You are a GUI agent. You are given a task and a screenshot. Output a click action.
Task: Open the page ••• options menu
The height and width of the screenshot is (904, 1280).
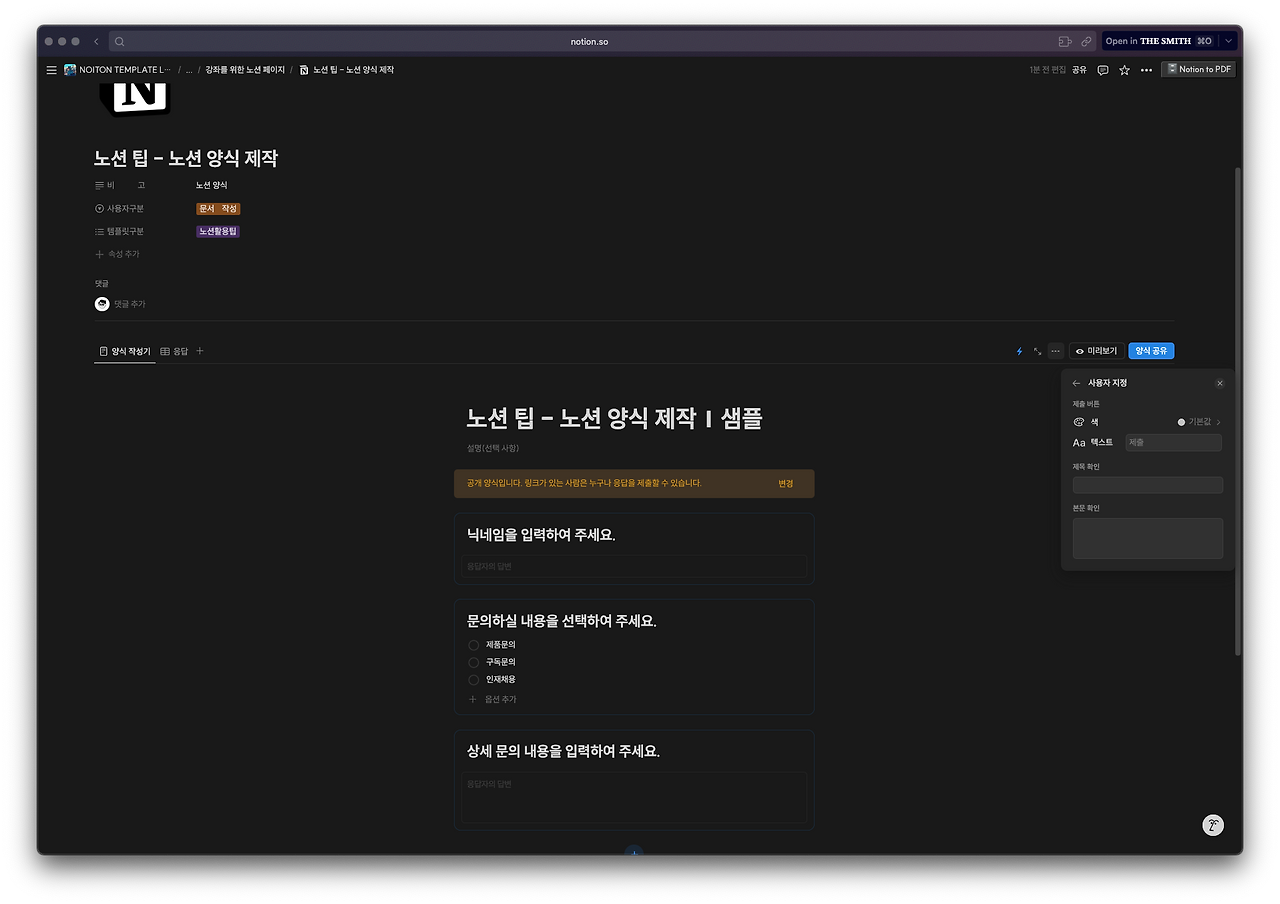1146,69
